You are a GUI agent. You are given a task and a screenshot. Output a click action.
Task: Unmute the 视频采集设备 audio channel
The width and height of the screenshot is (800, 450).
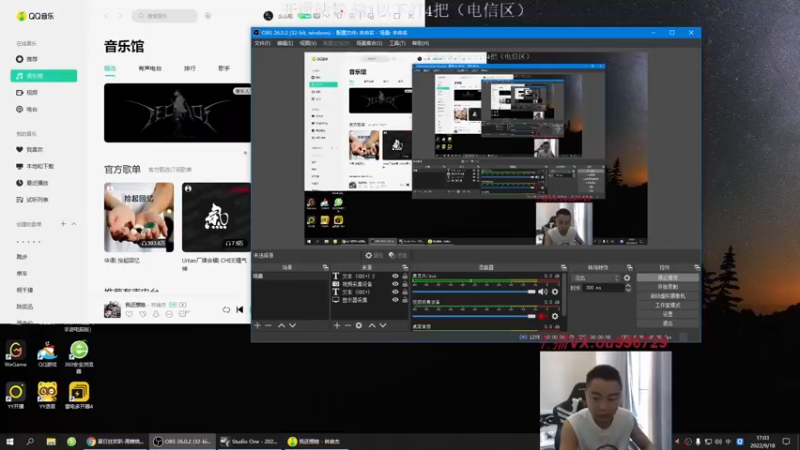tap(543, 316)
